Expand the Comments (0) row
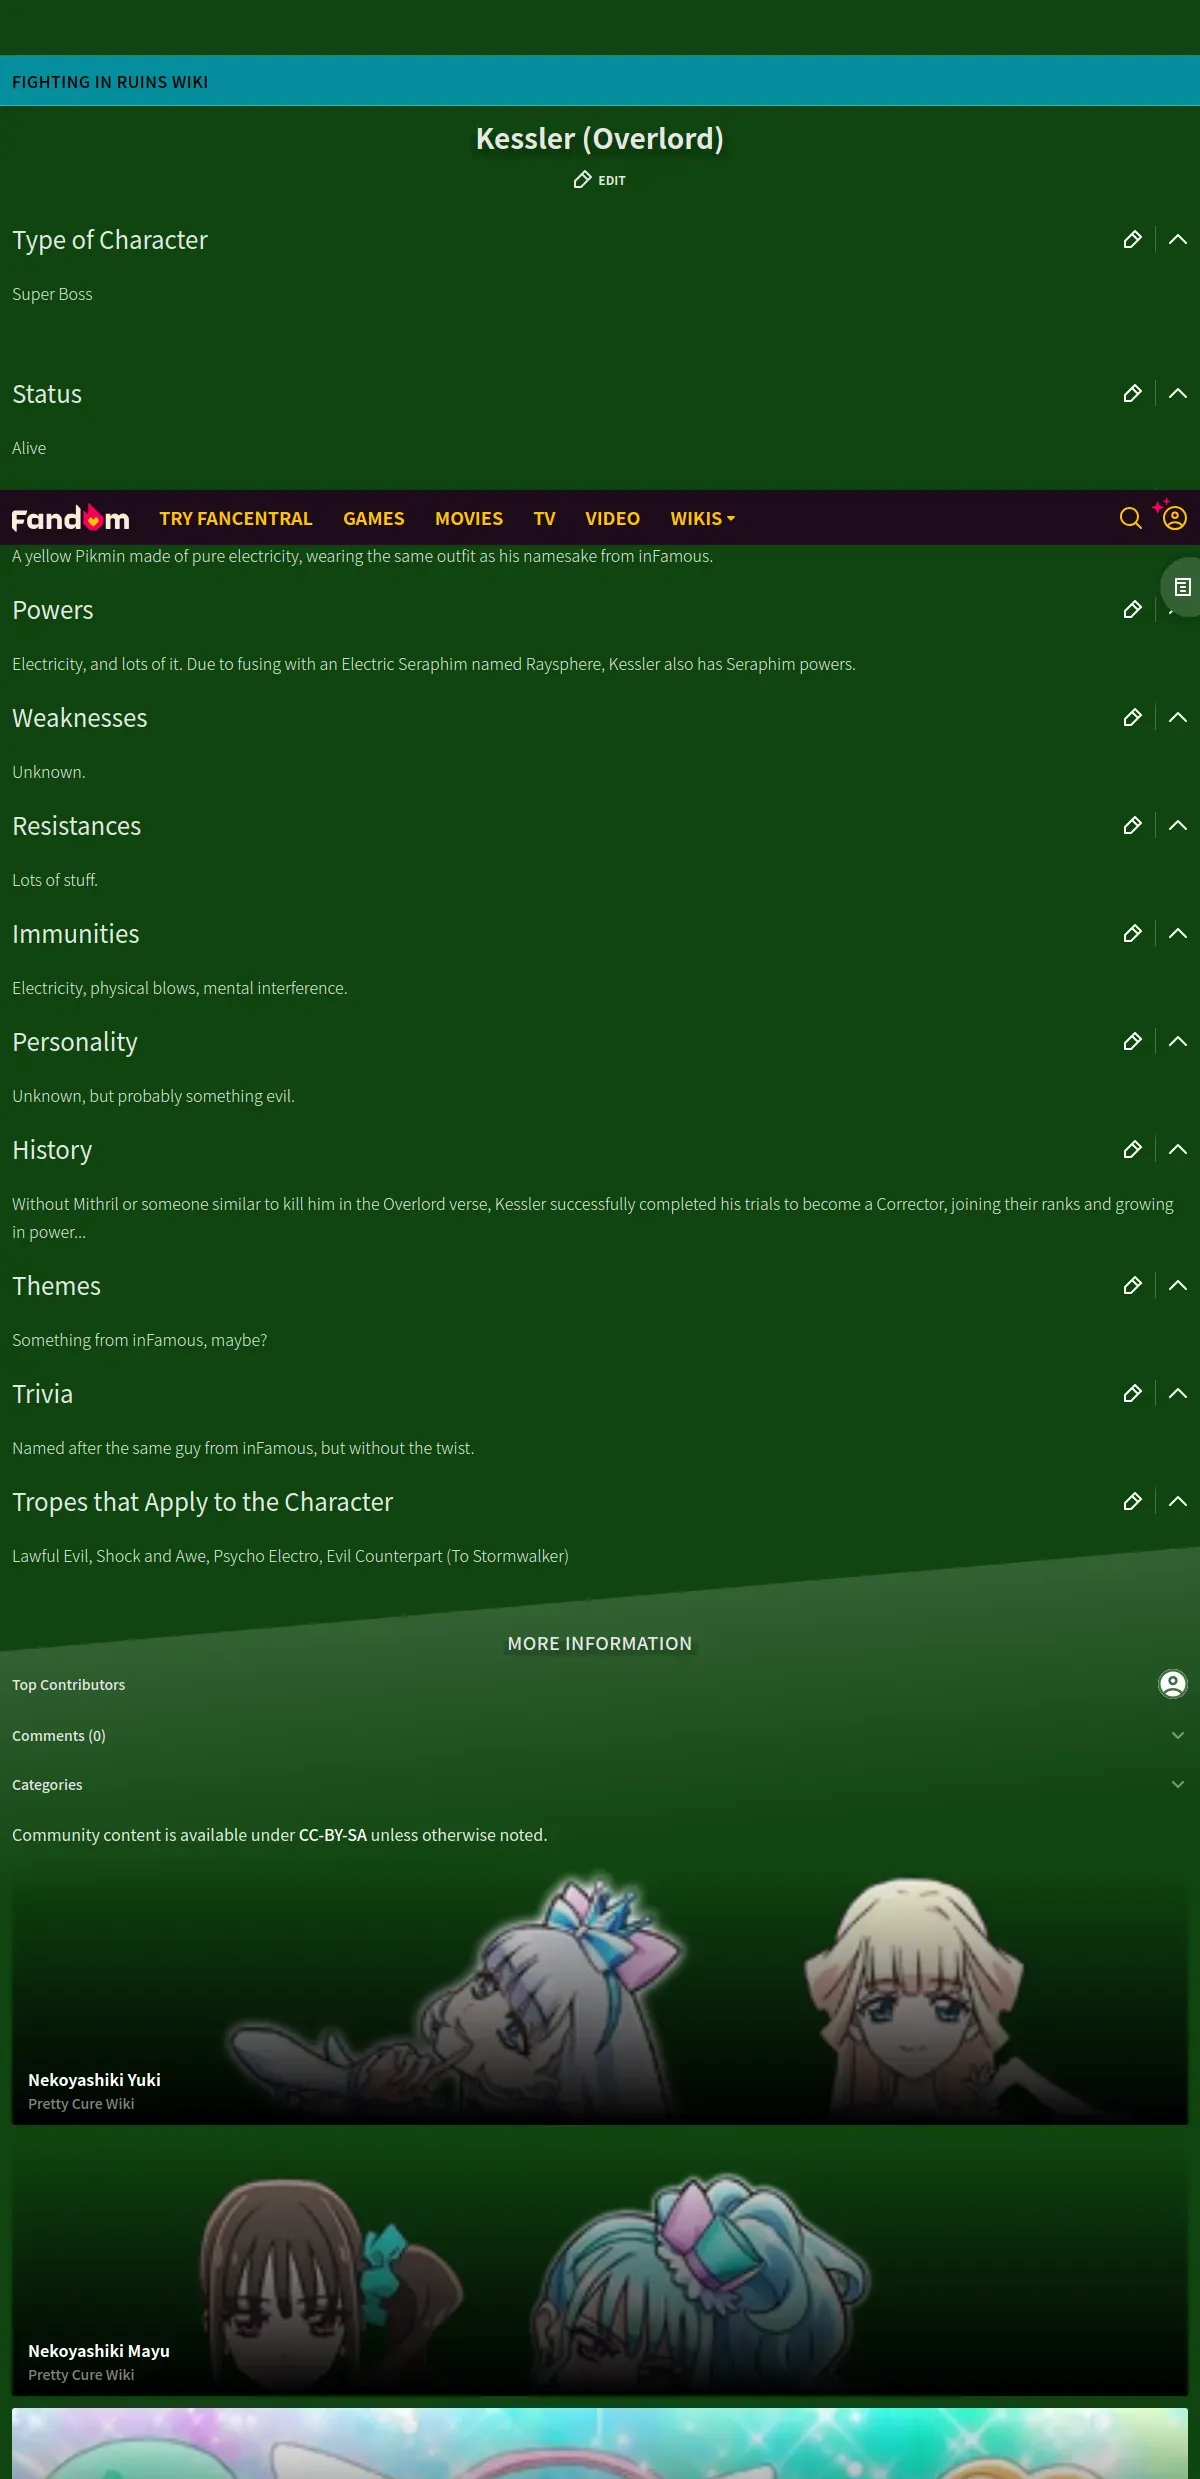The image size is (1200, 2479). pos(600,1736)
